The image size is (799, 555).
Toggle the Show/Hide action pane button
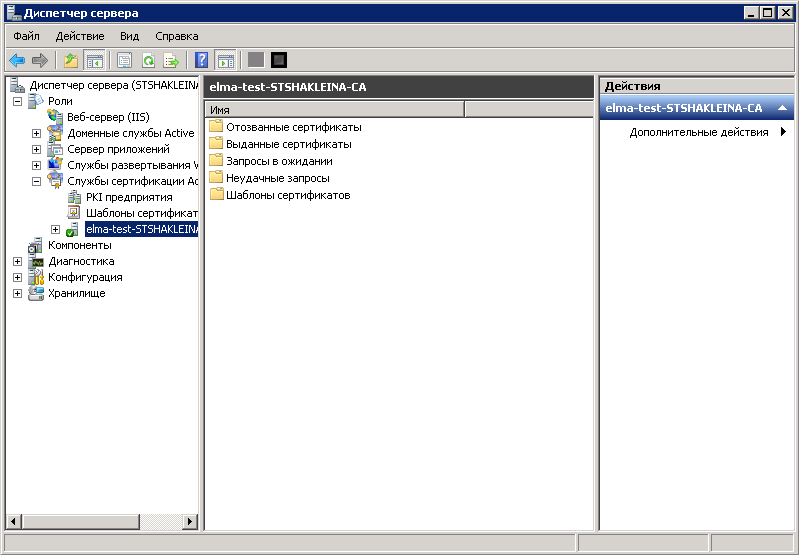(x=225, y=60)
